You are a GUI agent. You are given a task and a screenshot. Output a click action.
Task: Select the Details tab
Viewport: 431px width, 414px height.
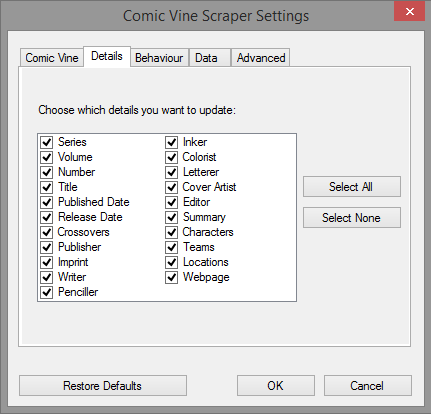pyautogui.click(x=107, y=56)
